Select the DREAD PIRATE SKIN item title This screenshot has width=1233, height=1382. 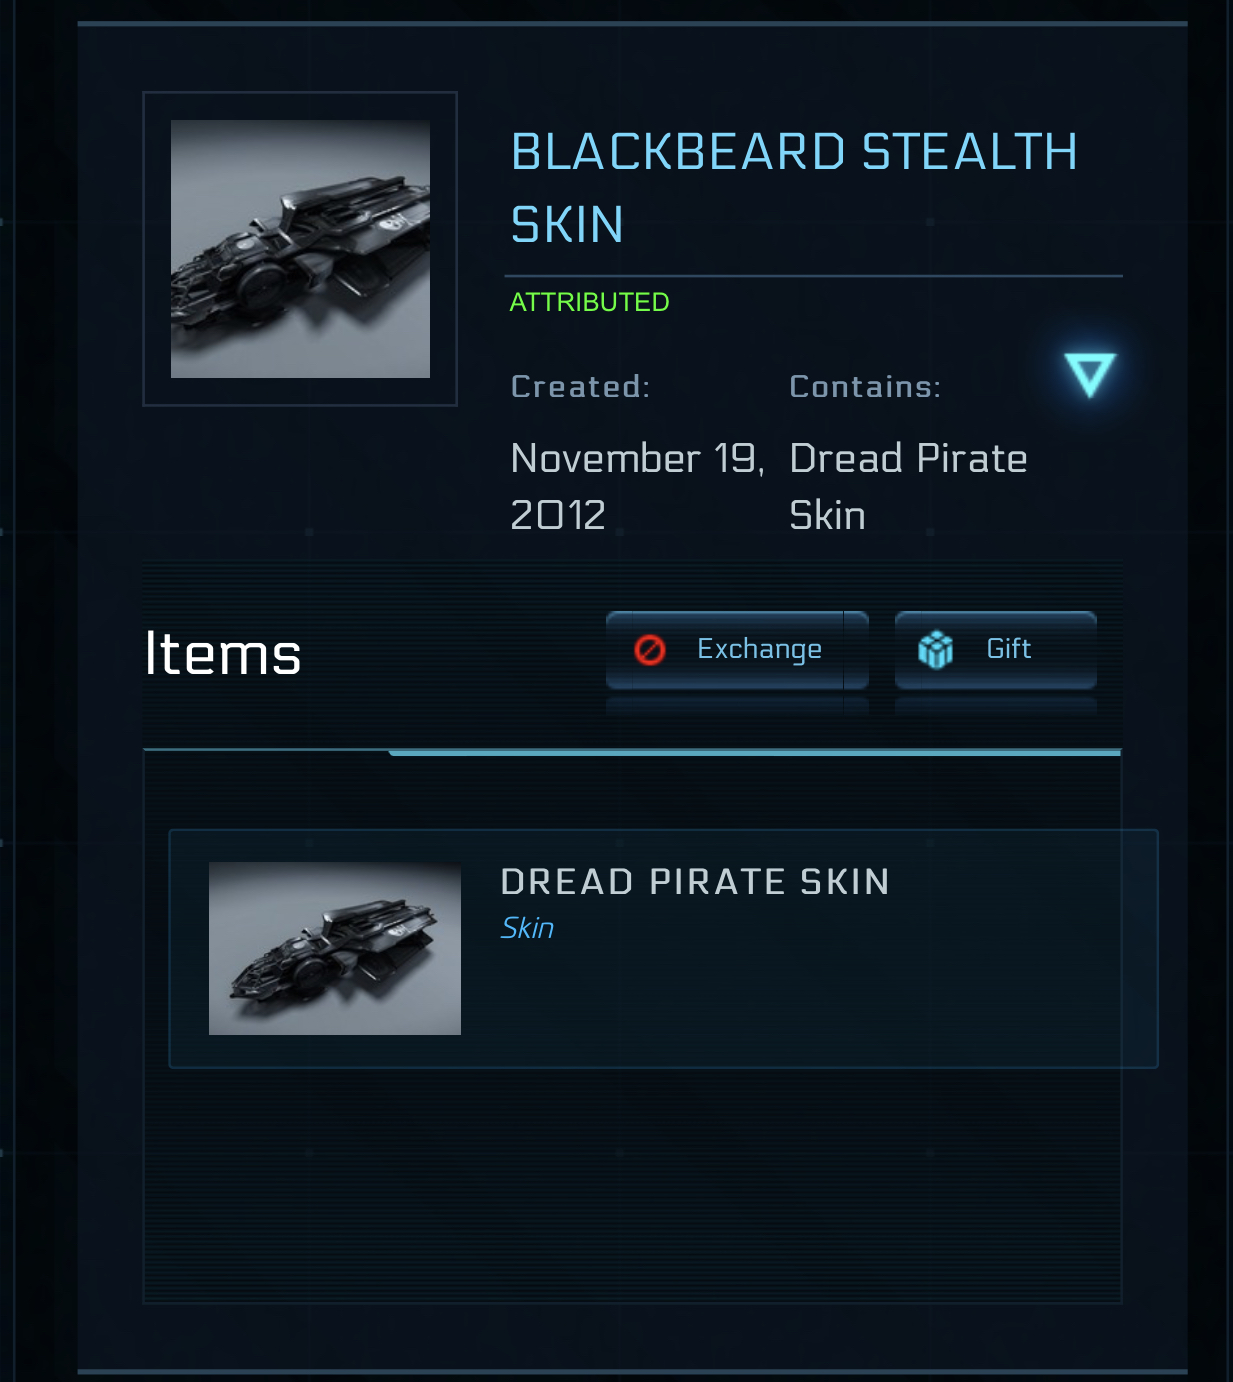694,882
